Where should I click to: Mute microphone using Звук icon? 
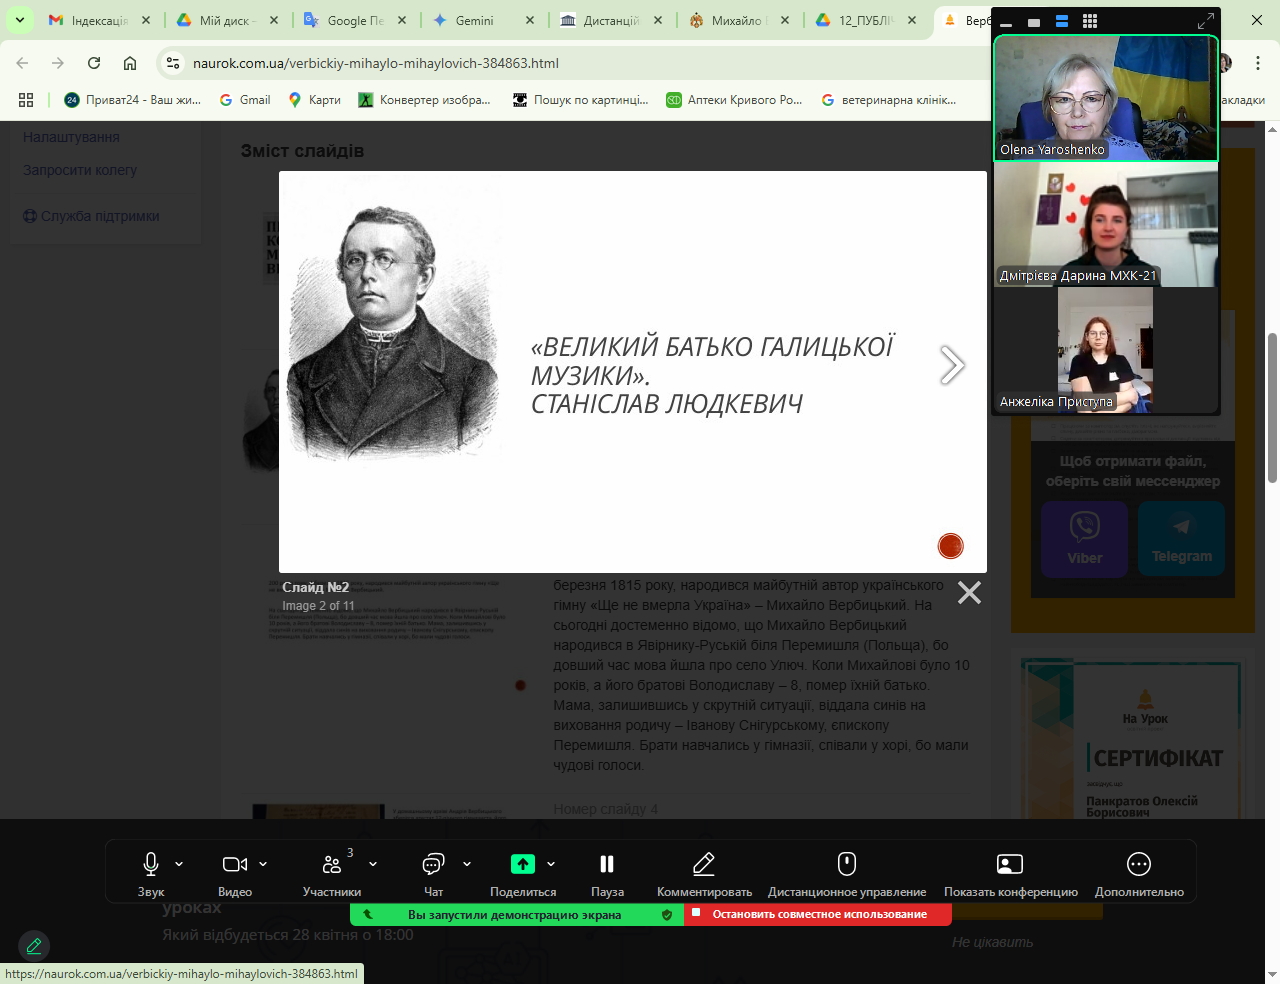[x=150, y=864]
